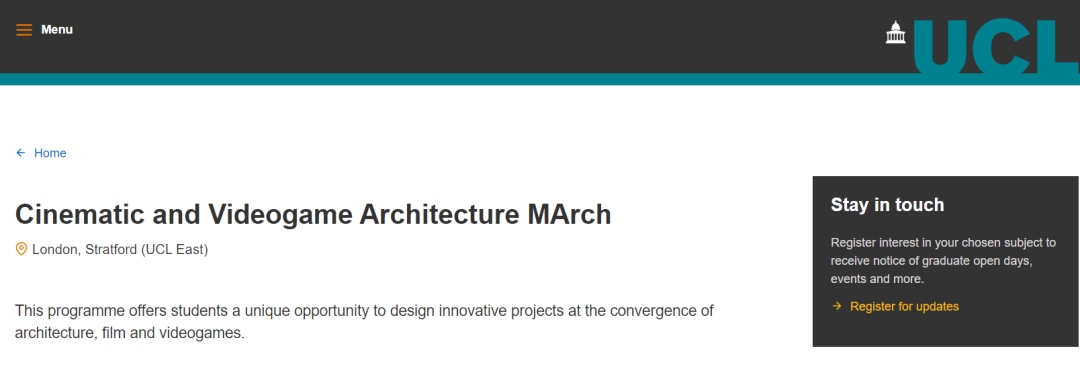Image resolution: width=1080 pixels, height=365 pixels.
Task: Click the Stay in touch heading
Action: 887,205
